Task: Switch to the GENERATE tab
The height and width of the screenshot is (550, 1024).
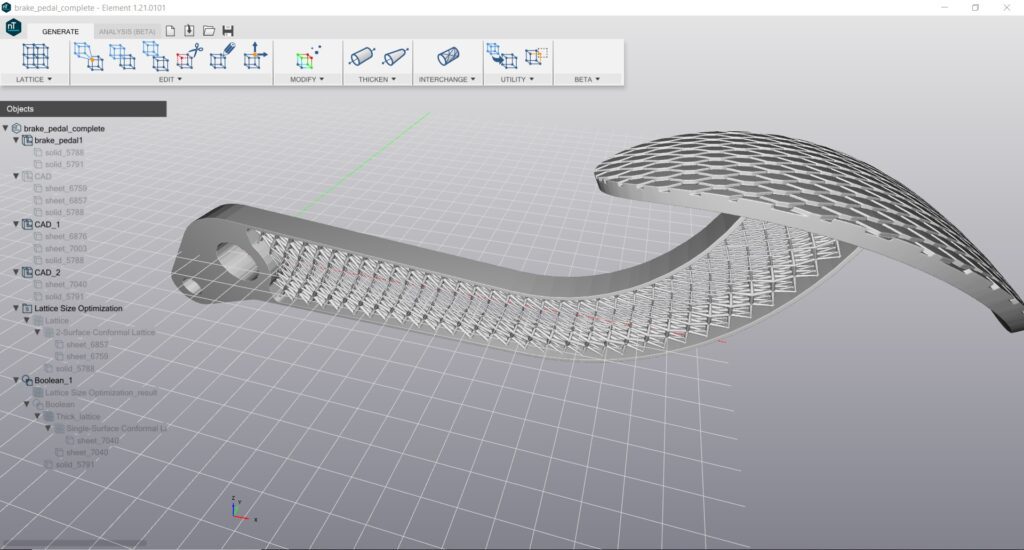Action: click(60, 32)
